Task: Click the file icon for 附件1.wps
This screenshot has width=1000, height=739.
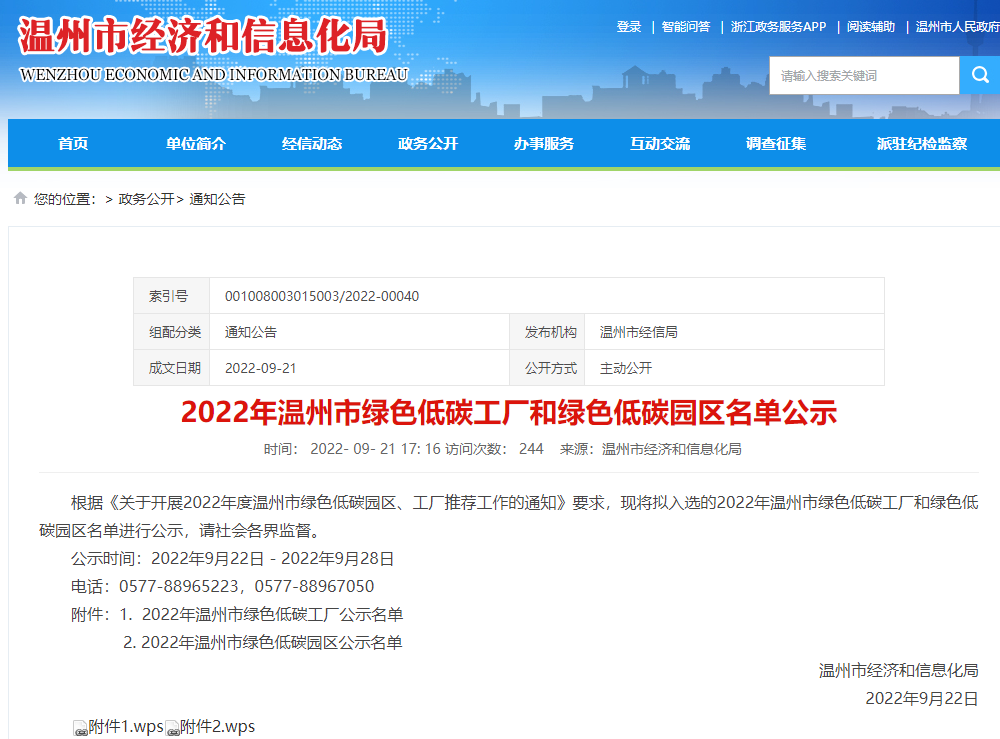Action: tap(80, 728)
